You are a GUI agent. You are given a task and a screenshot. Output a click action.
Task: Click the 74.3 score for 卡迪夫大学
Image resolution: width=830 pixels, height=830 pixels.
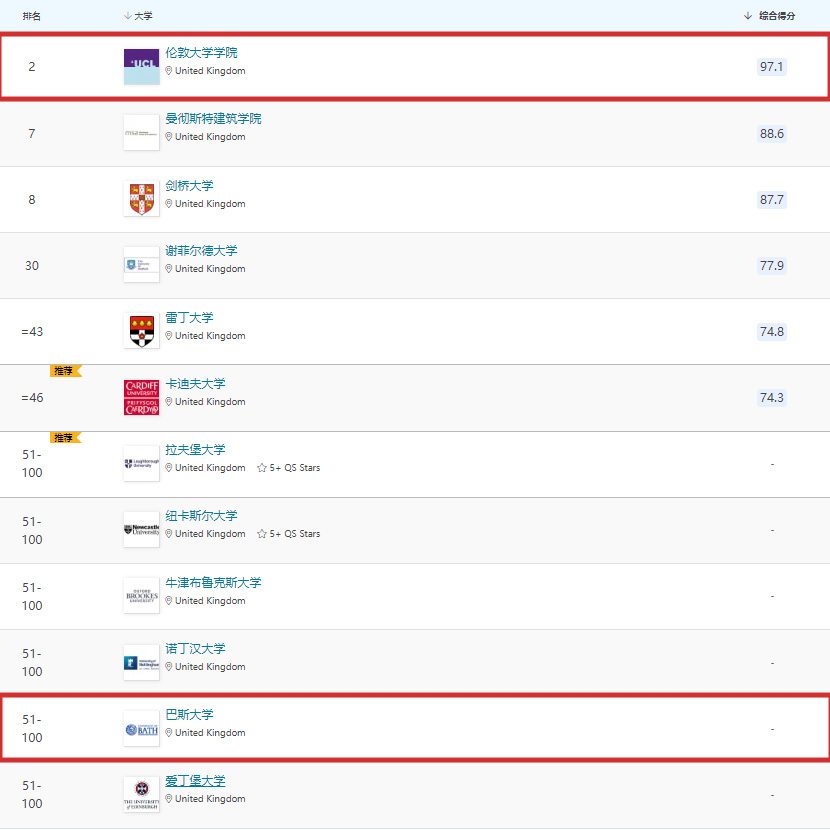click(772, 398)
